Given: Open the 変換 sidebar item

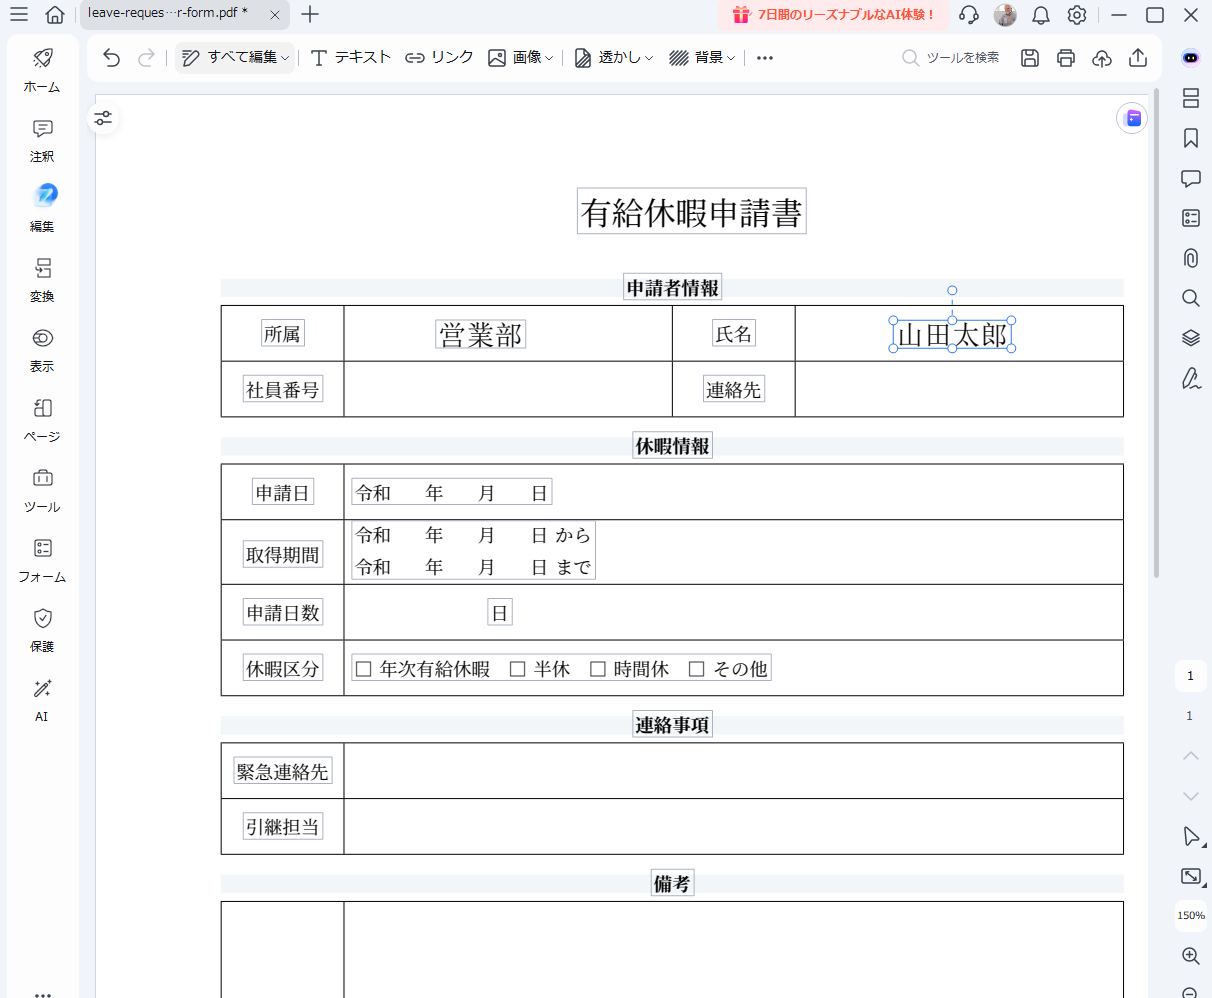Looking at the screenshot, I should 42,280.
